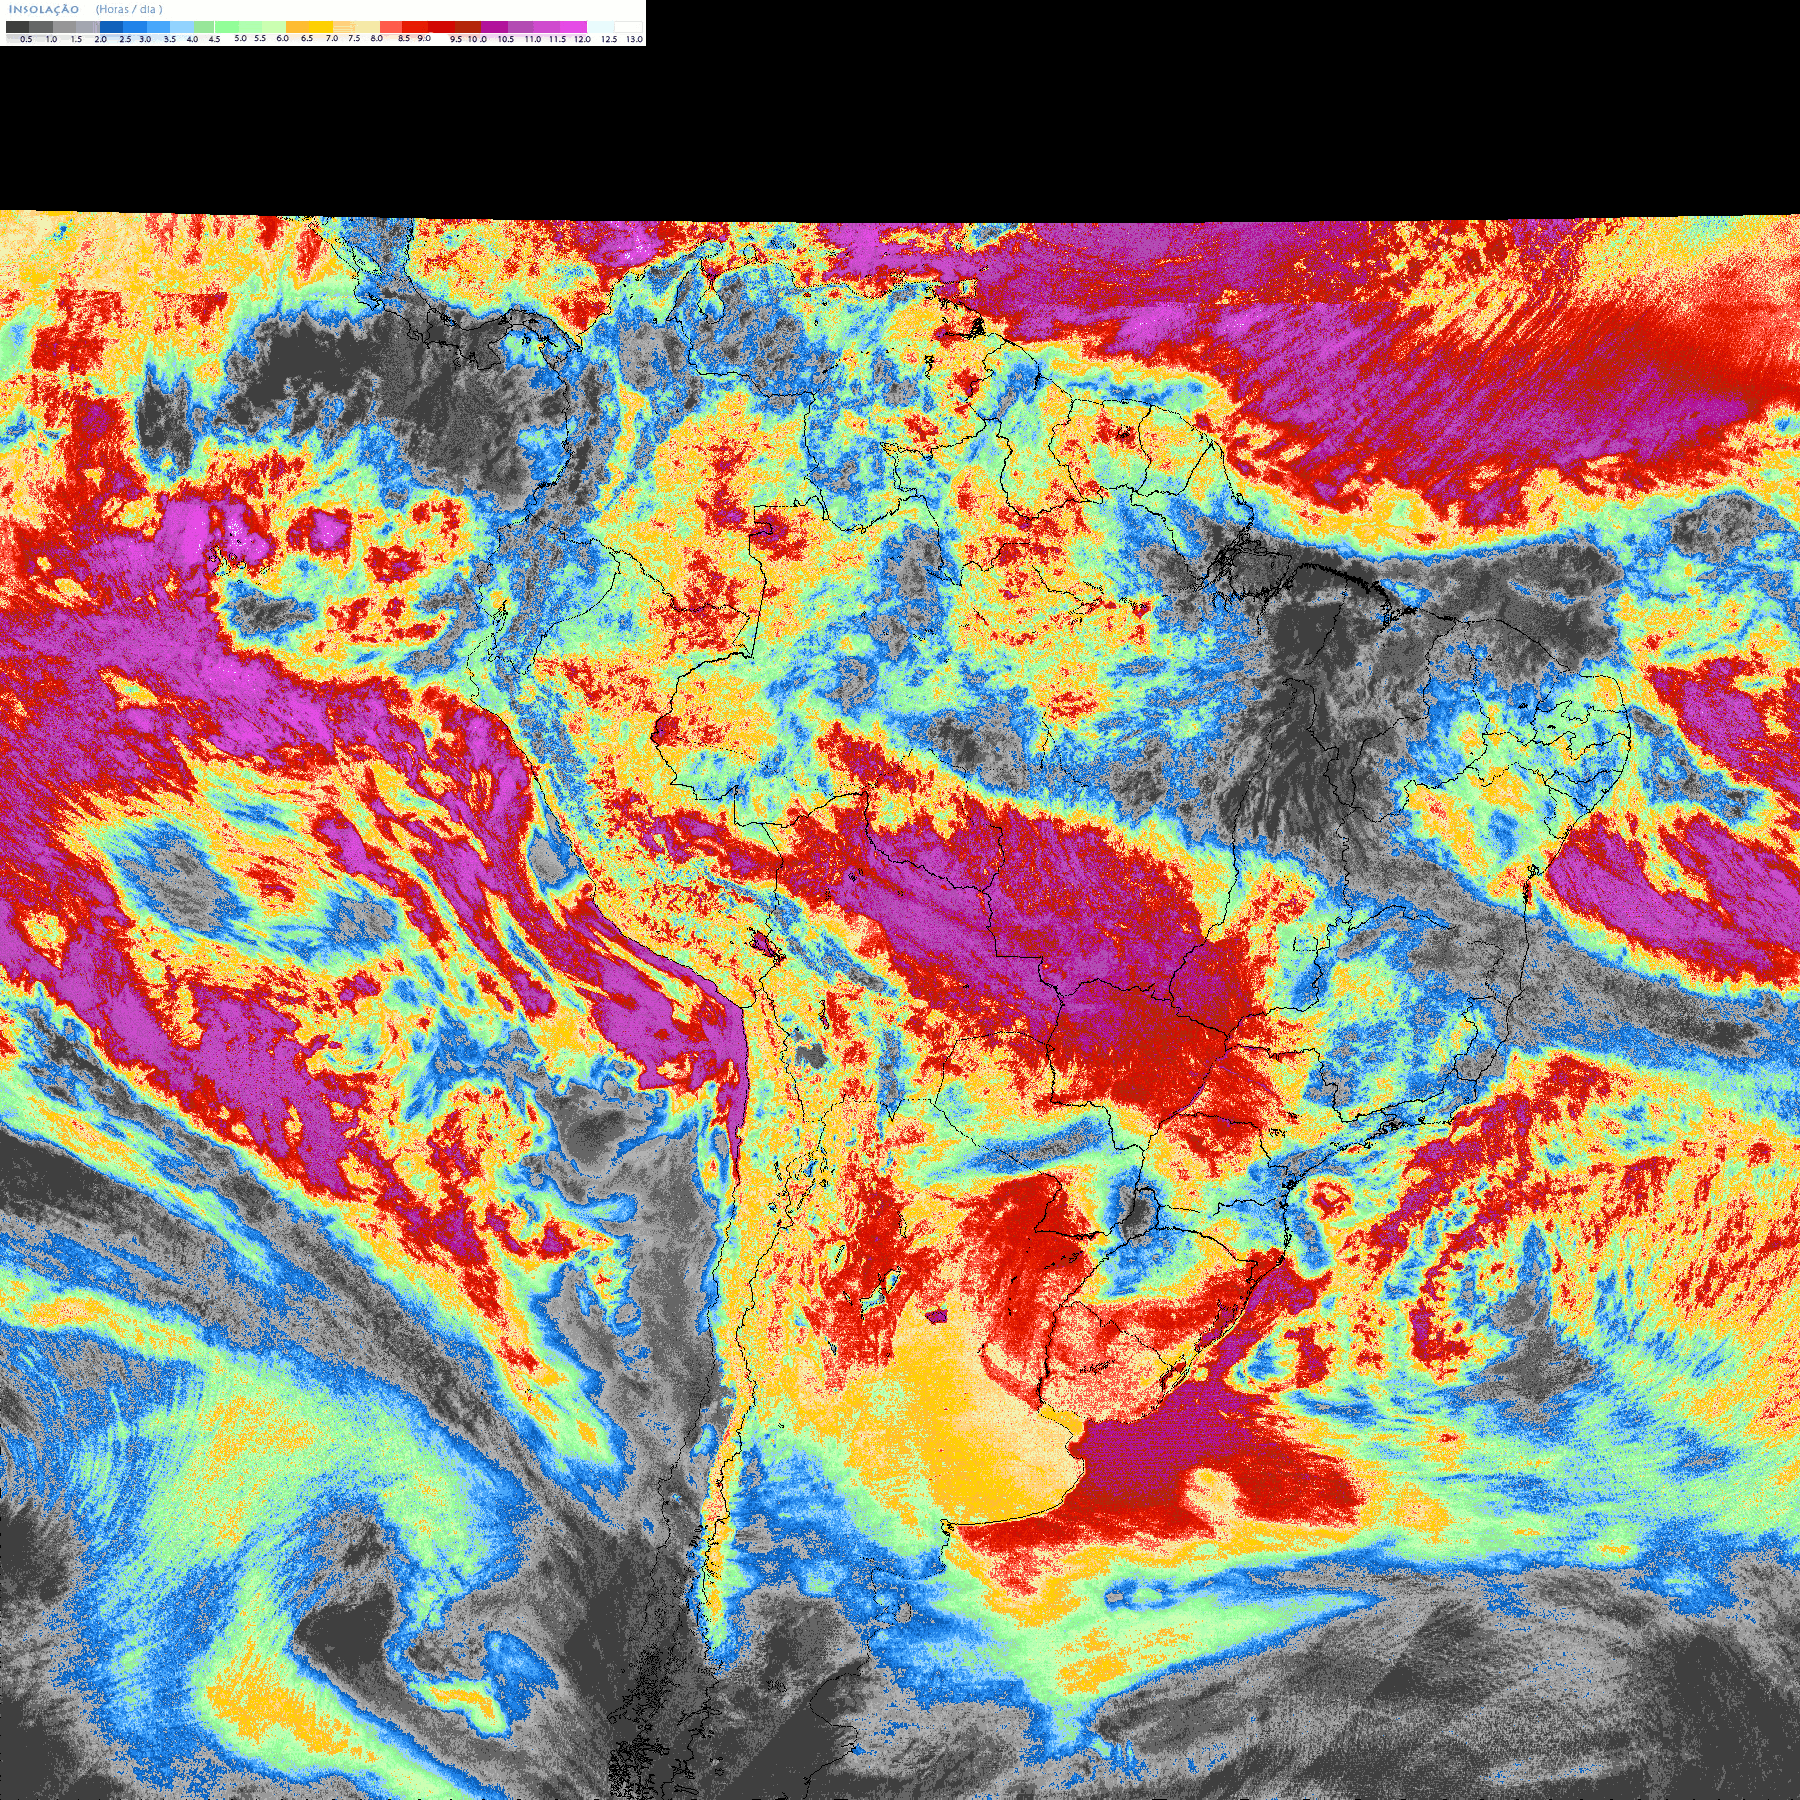Click the 3.5 legend value
Viewport: 1800px width, 1800px height.
[170, 39]
